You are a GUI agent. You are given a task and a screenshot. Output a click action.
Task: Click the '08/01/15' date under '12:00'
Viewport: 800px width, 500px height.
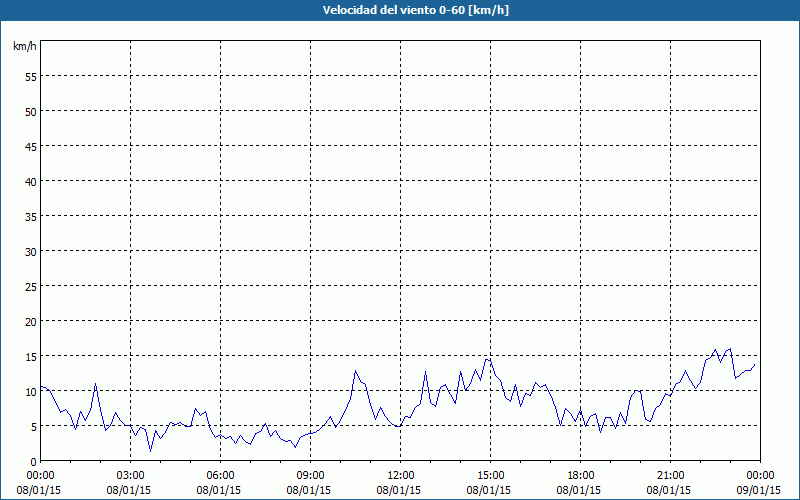398,490
